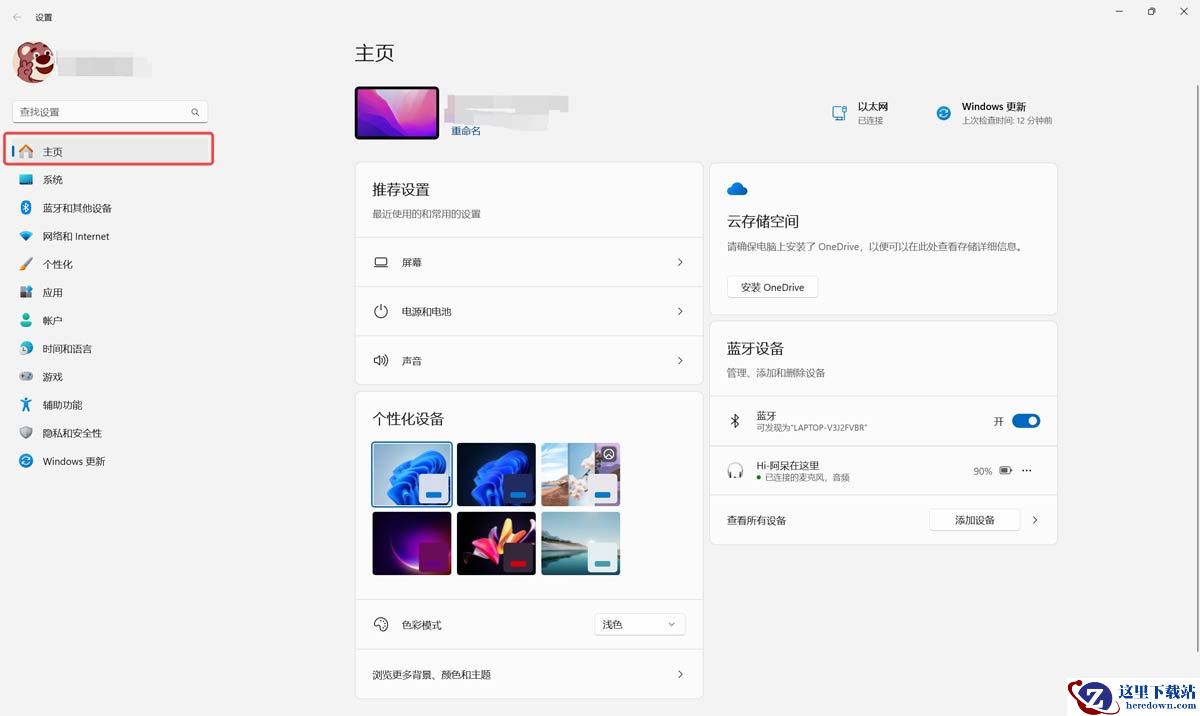Image resolution: width=1200 pixels, height=716 pixels.
Task: Expand the 电源和电池 row chevron
Action: (680, 311)
